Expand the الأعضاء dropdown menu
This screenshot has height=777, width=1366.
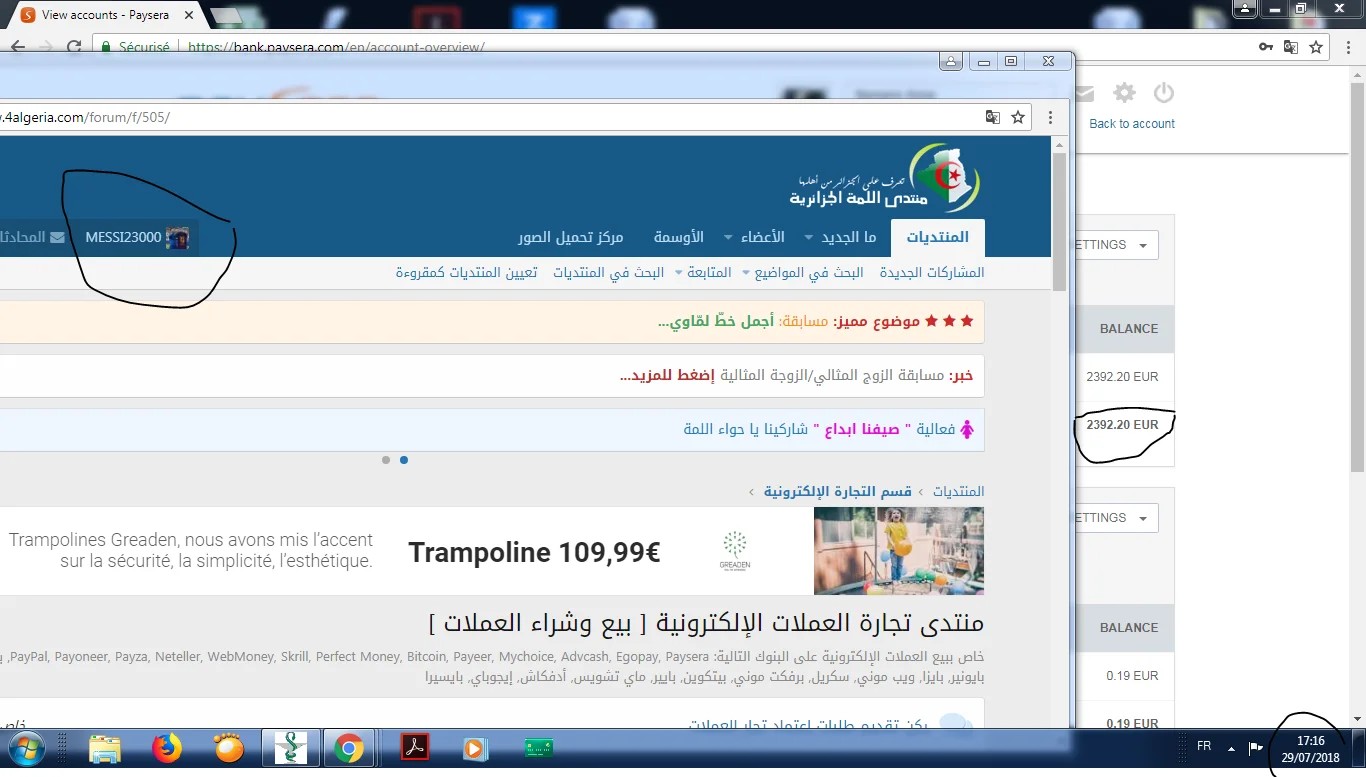click(x=754, y=237)
